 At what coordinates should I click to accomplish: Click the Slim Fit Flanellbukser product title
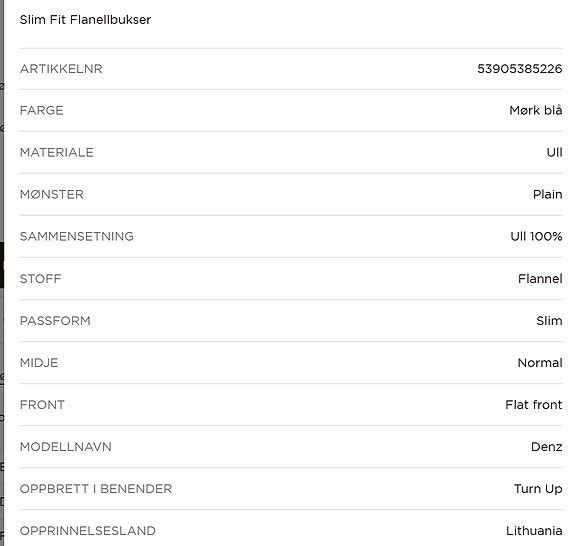click(x=85, y=19)
